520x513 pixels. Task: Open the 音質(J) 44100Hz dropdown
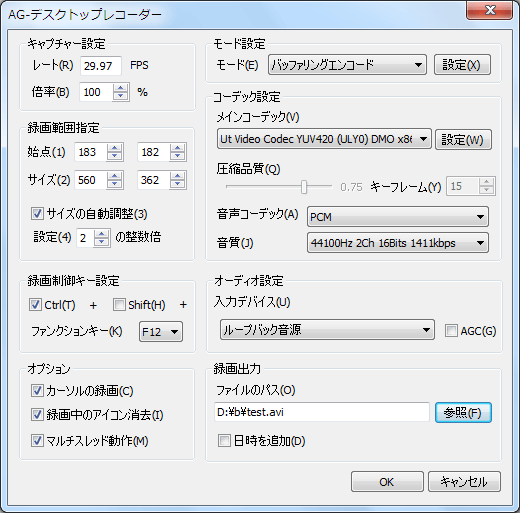[x=398, y=243]
